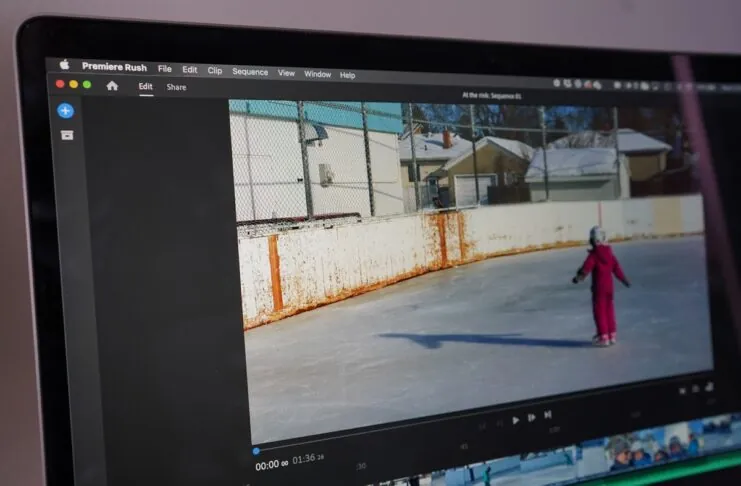Click the blue plus Add Media button

tap(66, 111)
